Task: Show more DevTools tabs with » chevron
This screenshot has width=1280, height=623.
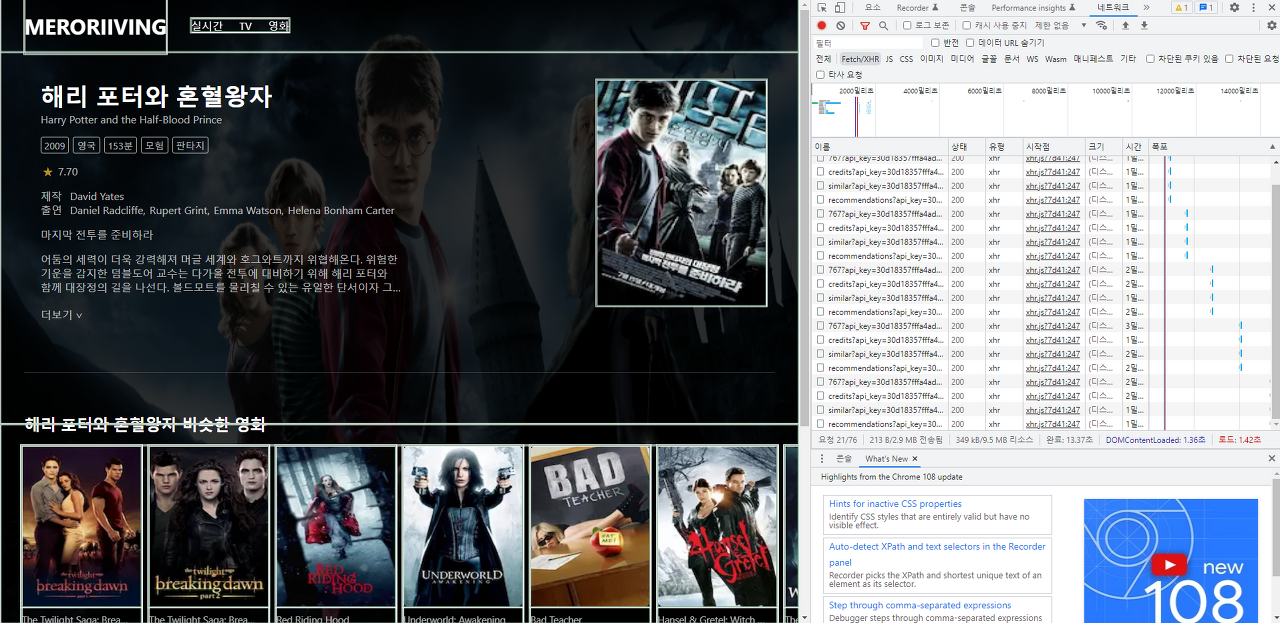Action: [x=1146, y=8]
